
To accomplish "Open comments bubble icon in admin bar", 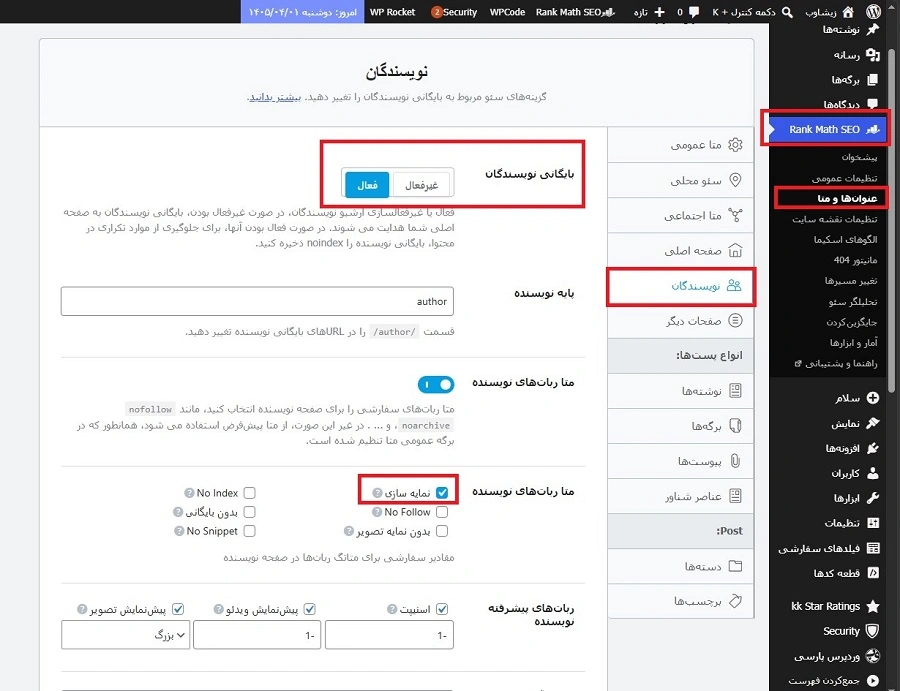I will point(694,12).
